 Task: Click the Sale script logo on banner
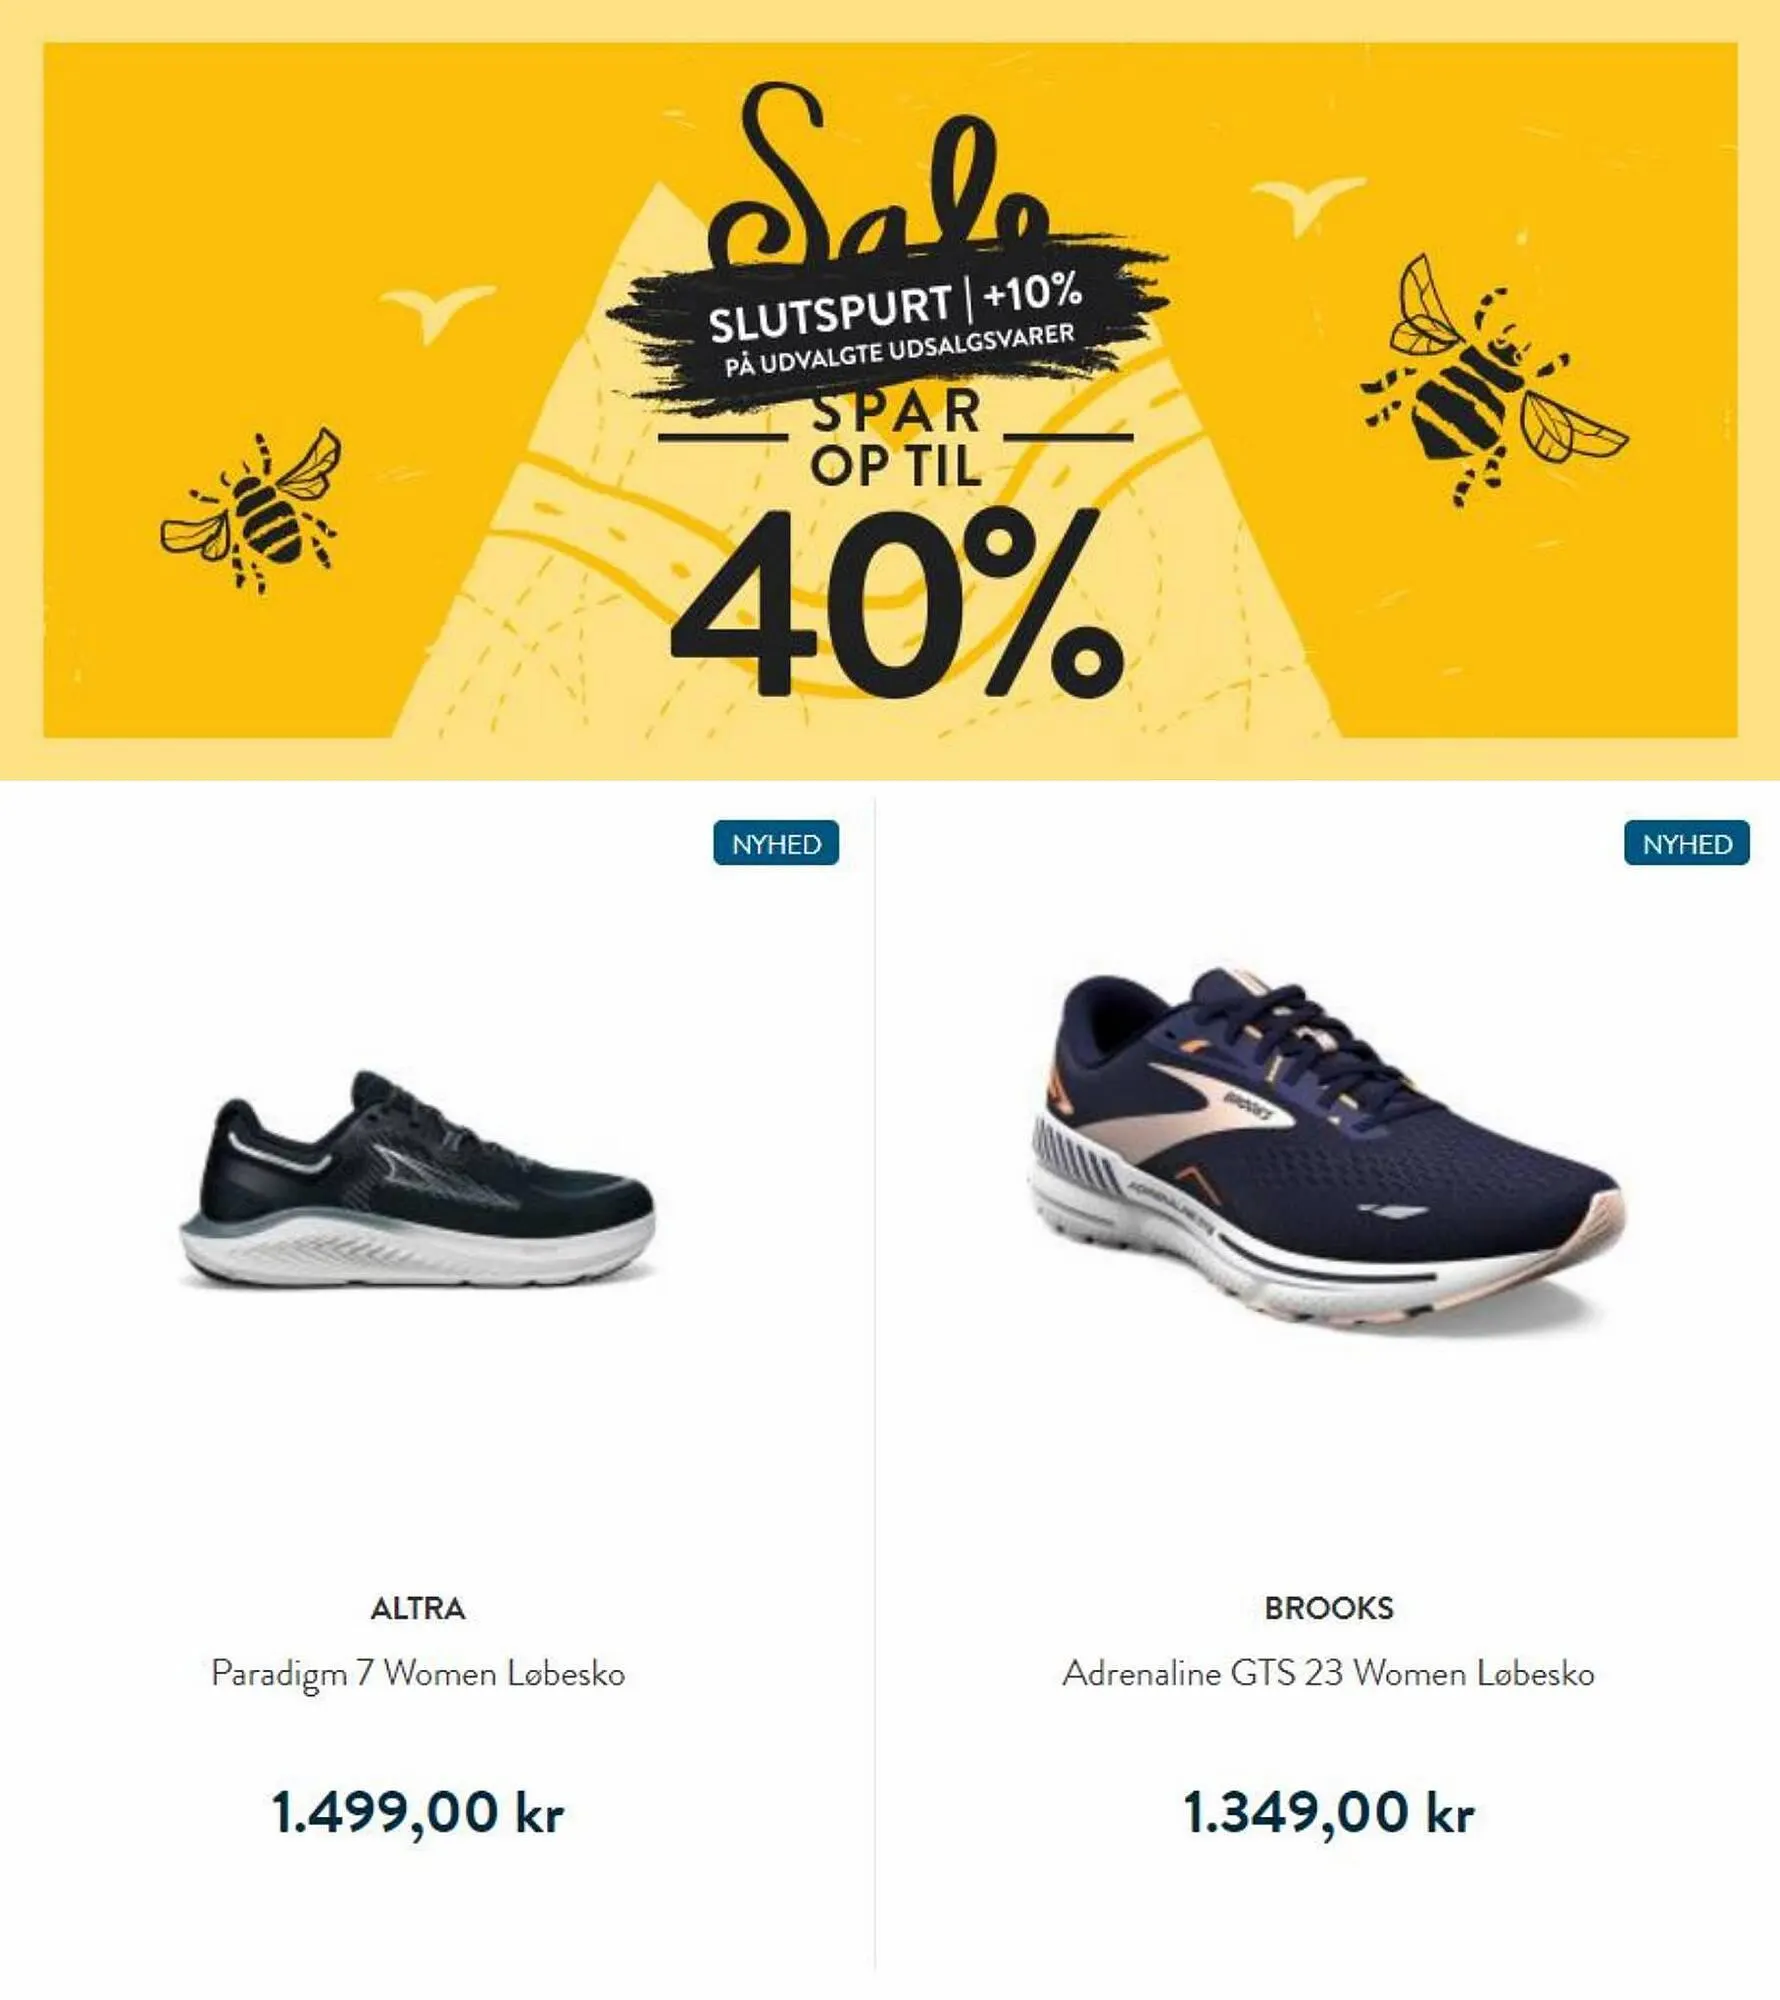[x=880, y=175]
